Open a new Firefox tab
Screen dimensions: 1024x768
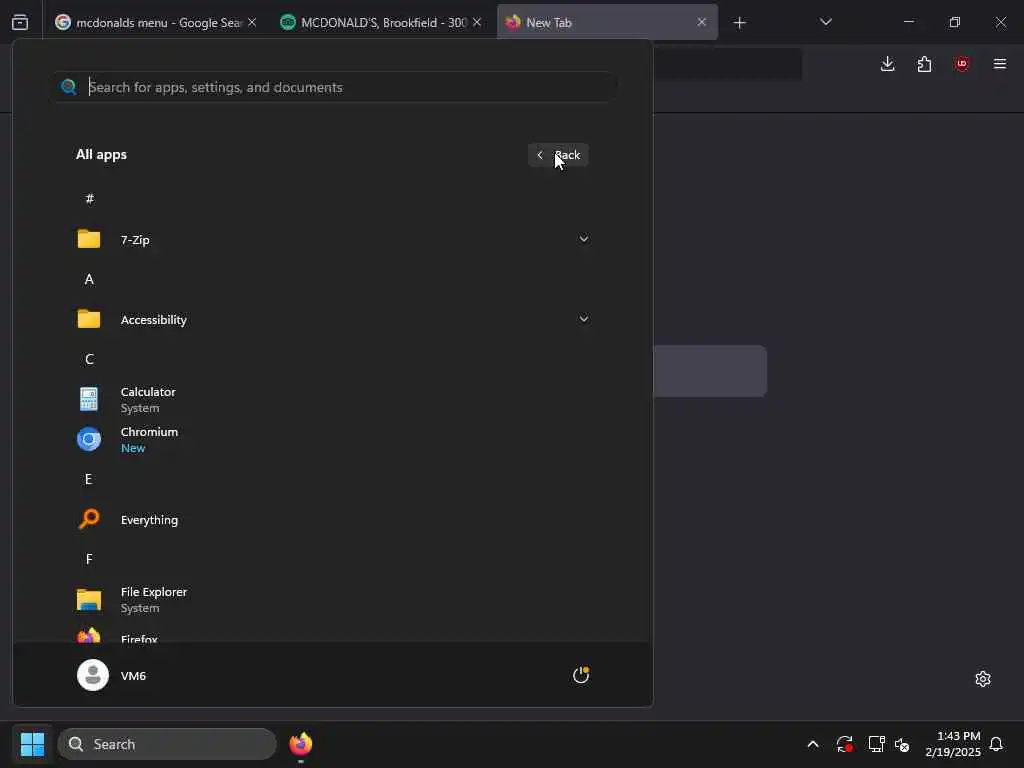point(739,23)
